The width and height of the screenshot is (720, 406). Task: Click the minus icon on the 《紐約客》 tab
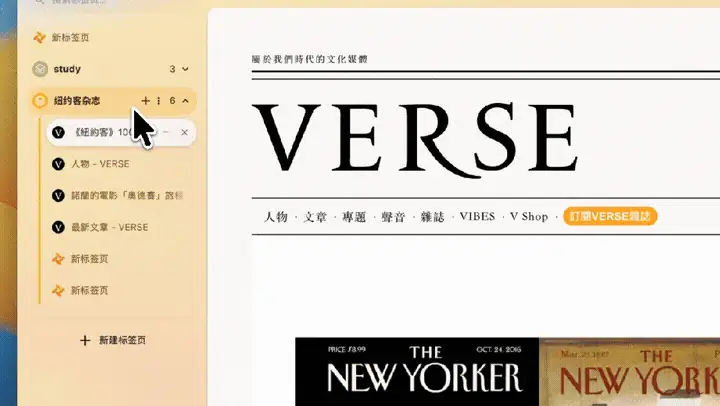click(166, 132)
